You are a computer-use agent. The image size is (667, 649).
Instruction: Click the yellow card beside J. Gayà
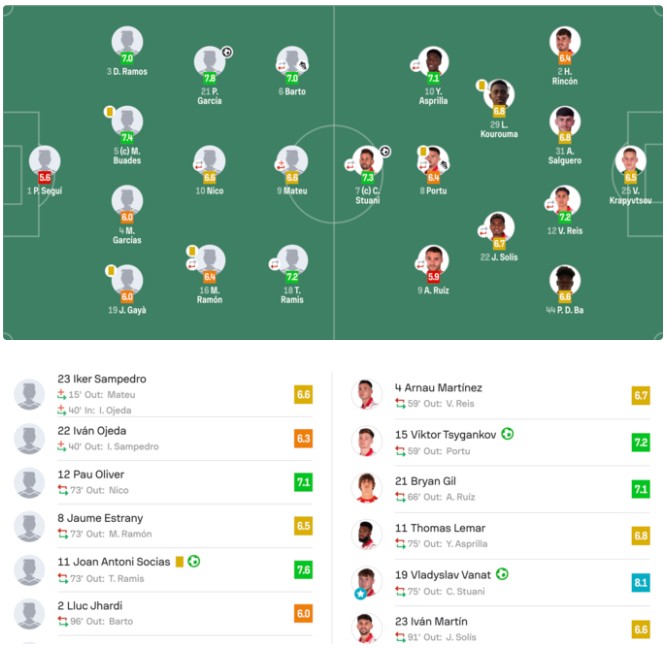coord(109,270)
